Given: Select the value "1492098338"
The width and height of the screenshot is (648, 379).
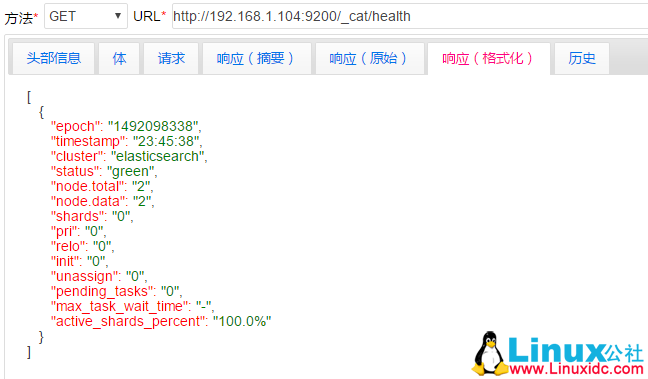Looking at the screenshot, I should [x=153, y=126].
